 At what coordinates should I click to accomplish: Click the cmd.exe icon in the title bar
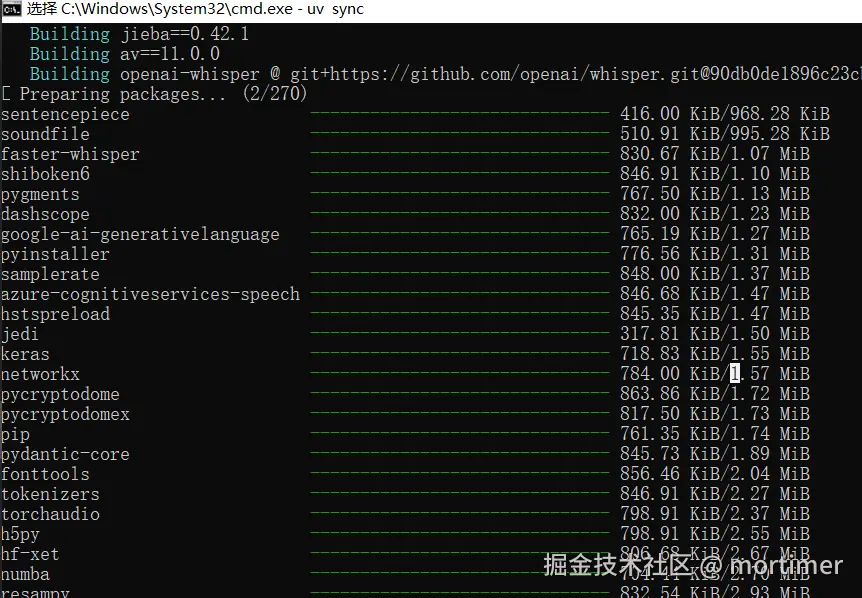(12, 9)
